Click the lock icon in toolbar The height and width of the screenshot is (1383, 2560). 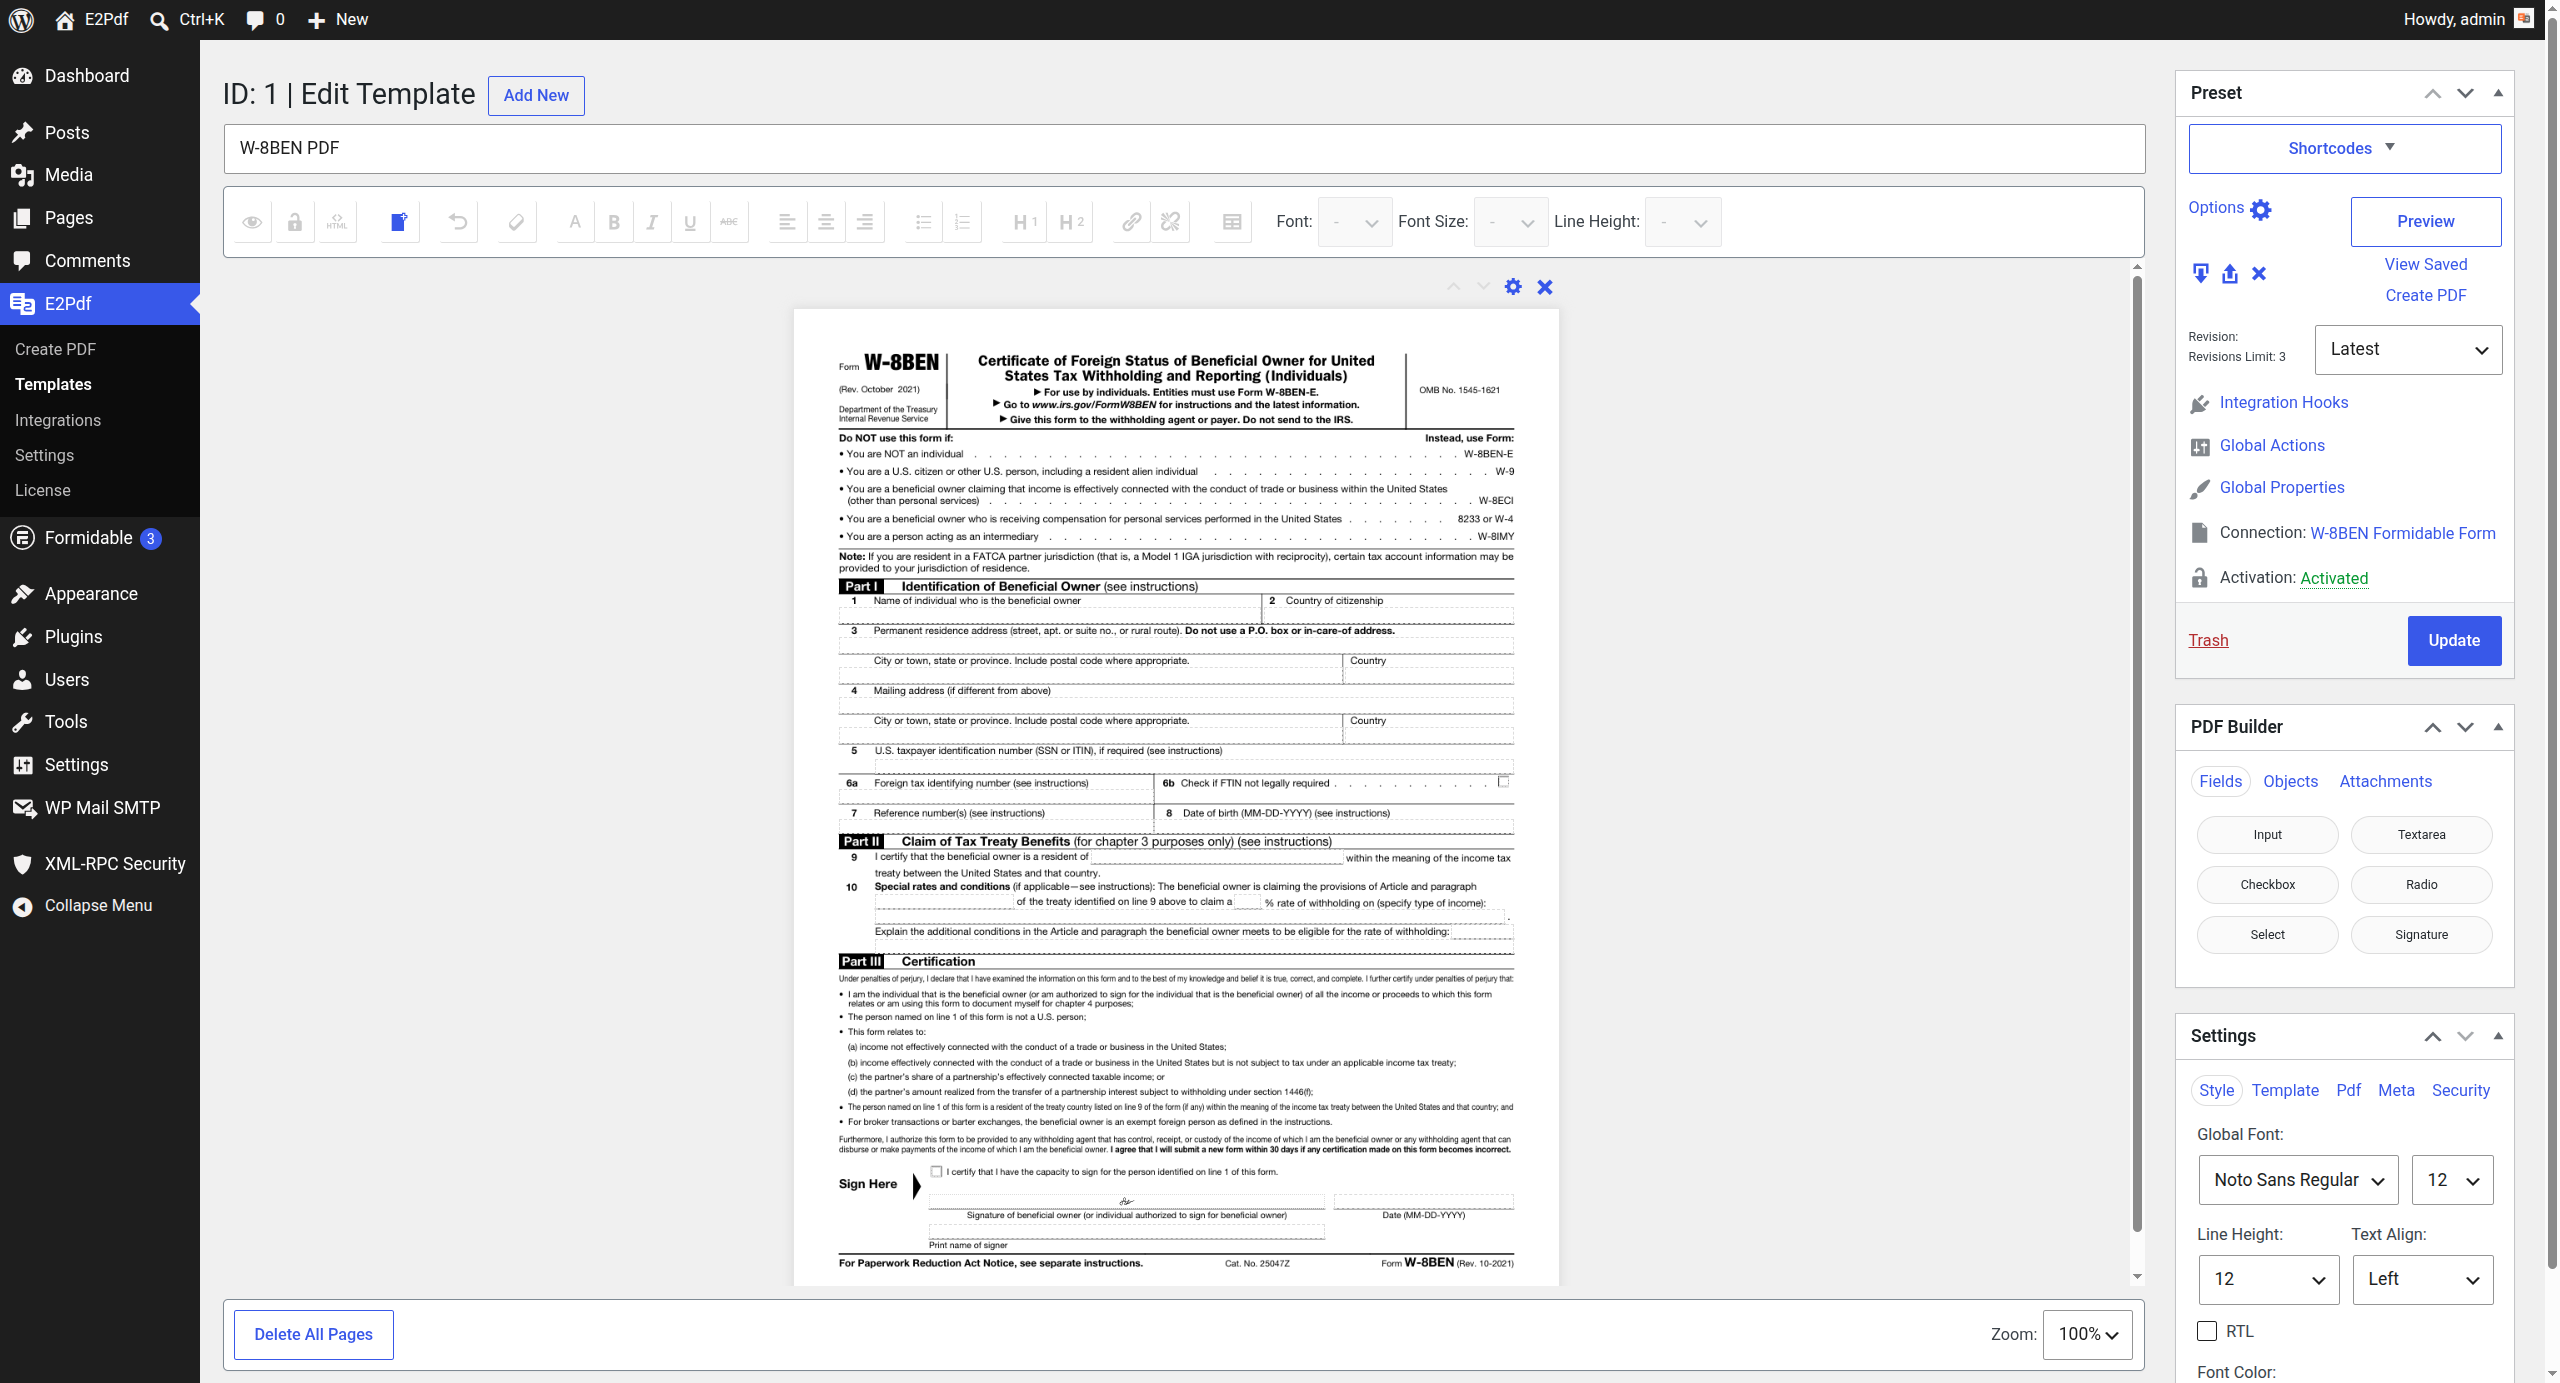[295, 222]
